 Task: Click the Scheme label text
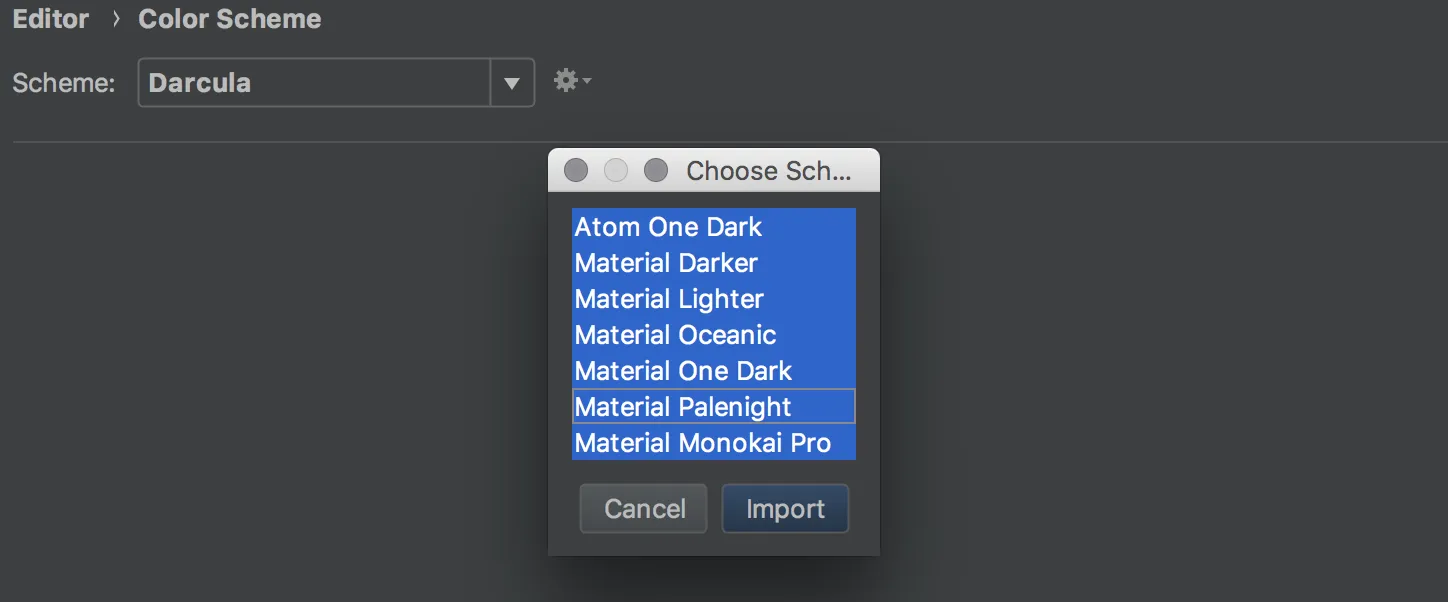[64, 83]
